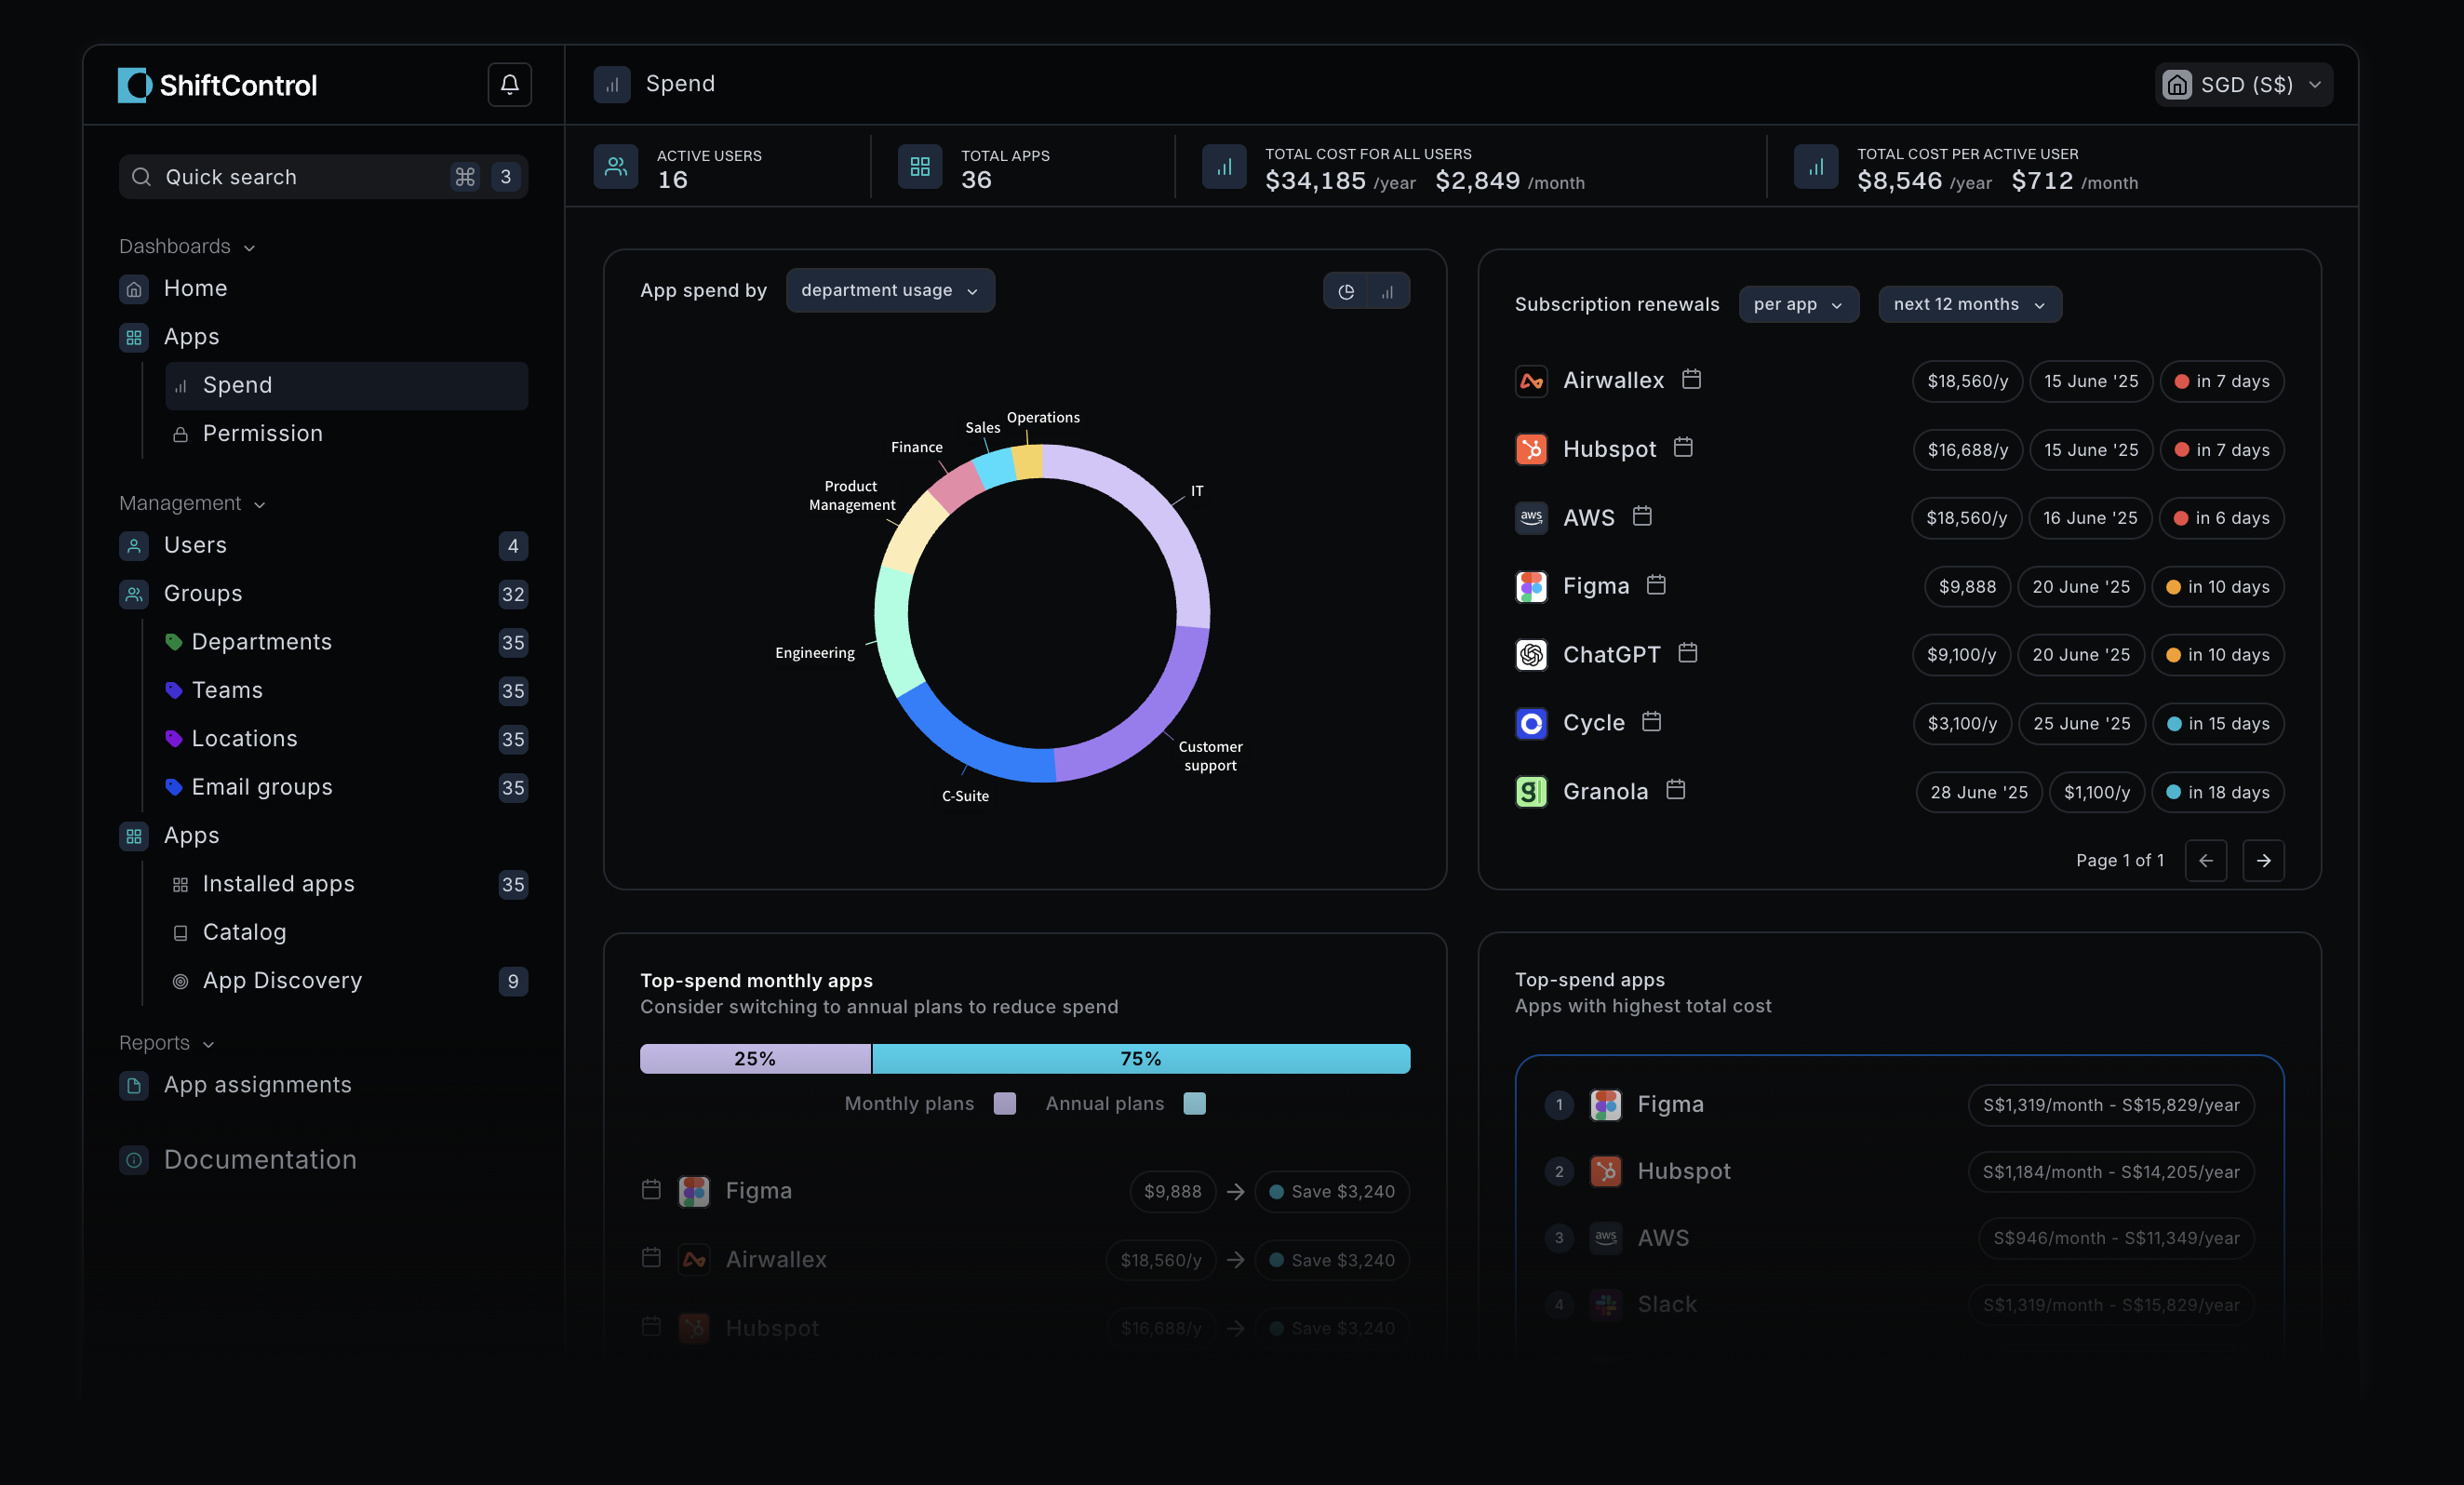
Task: Click next page arrow in renewals panel
Action: 2264,860
